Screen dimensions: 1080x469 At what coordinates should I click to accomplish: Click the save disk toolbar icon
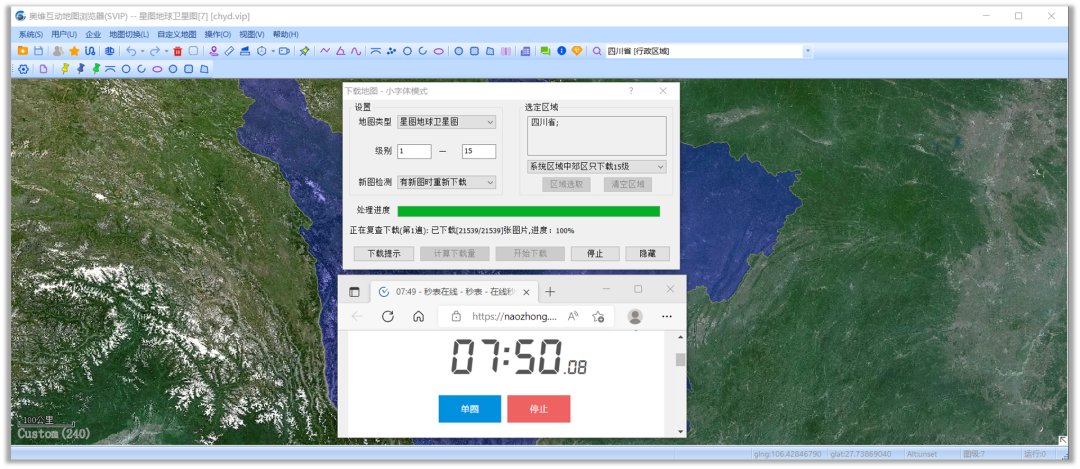[38, 51]
